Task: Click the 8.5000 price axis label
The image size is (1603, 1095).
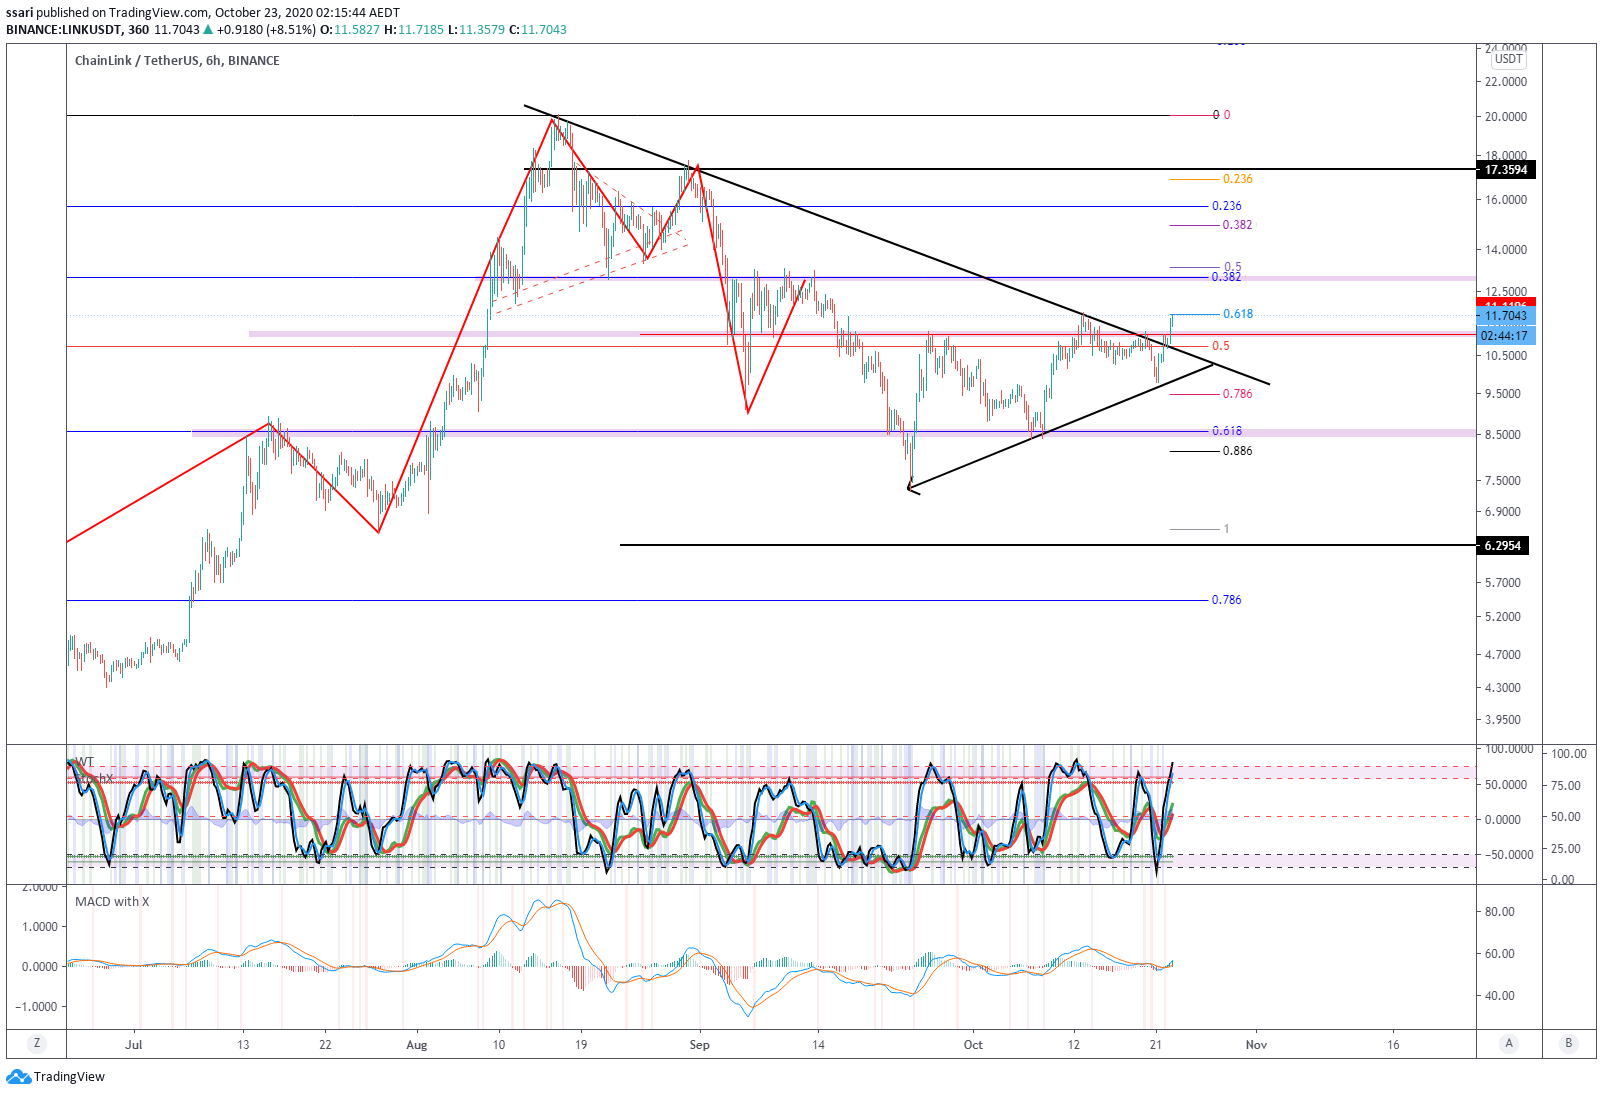Action: [1503, 435]
